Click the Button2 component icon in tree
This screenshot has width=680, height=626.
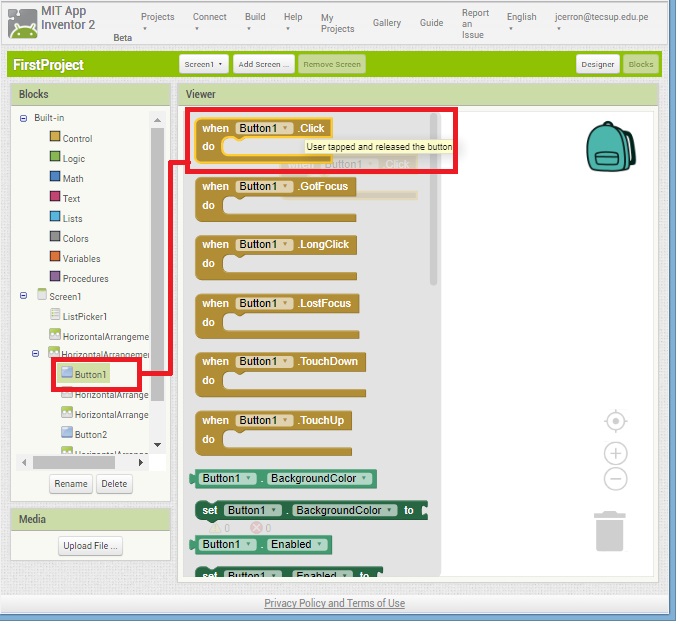[x=67, y=432]
